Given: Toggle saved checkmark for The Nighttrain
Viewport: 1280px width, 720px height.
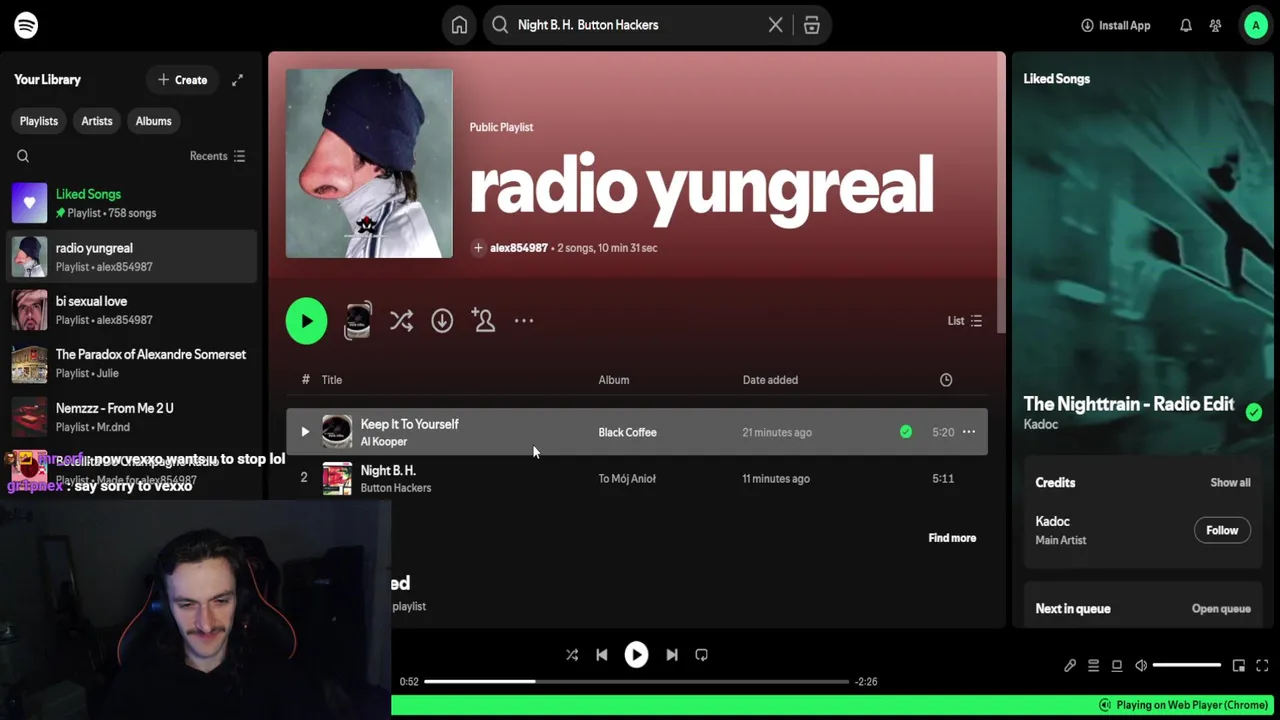Looking at the screenshot, I should click(x=1254, y=412).
